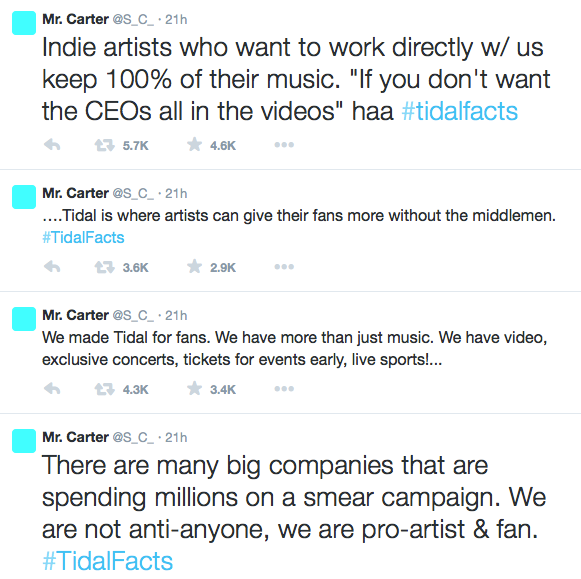The image size is (581, 579).
Task: Click the avatar next to the first tweet
Action: tap(24, 23)
